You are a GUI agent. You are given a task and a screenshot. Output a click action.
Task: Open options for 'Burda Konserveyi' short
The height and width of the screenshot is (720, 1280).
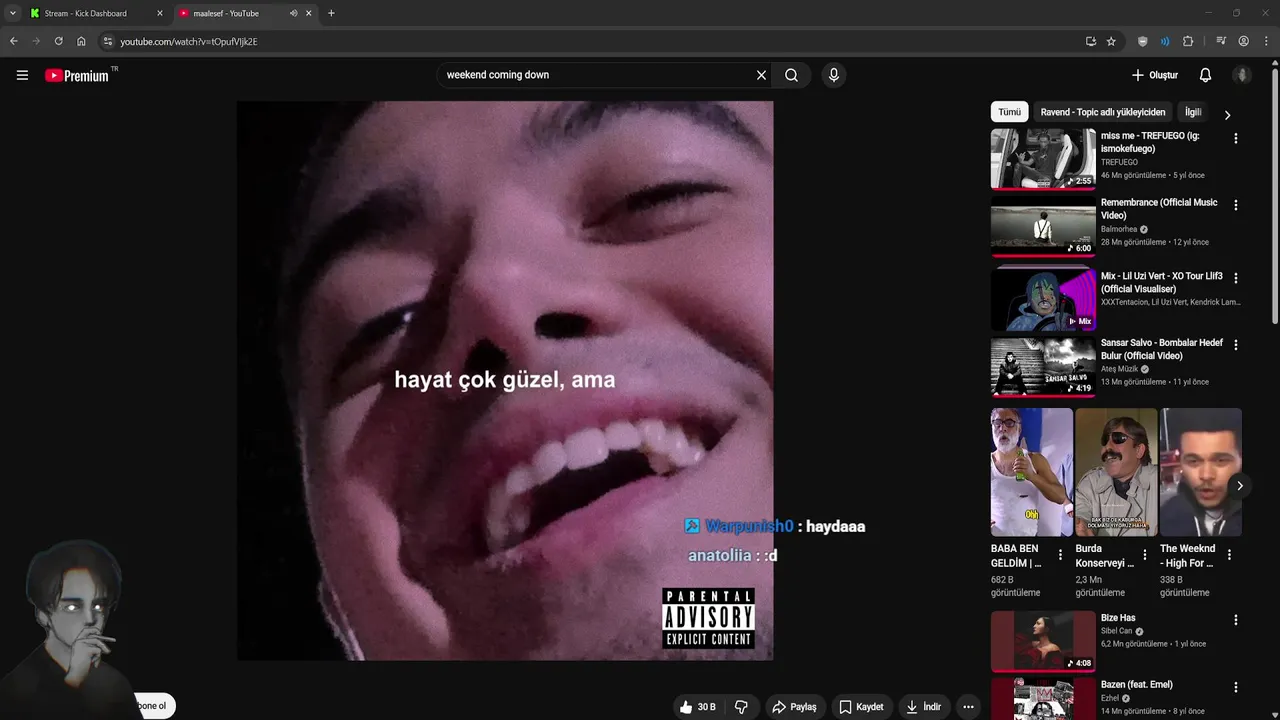1145,555
